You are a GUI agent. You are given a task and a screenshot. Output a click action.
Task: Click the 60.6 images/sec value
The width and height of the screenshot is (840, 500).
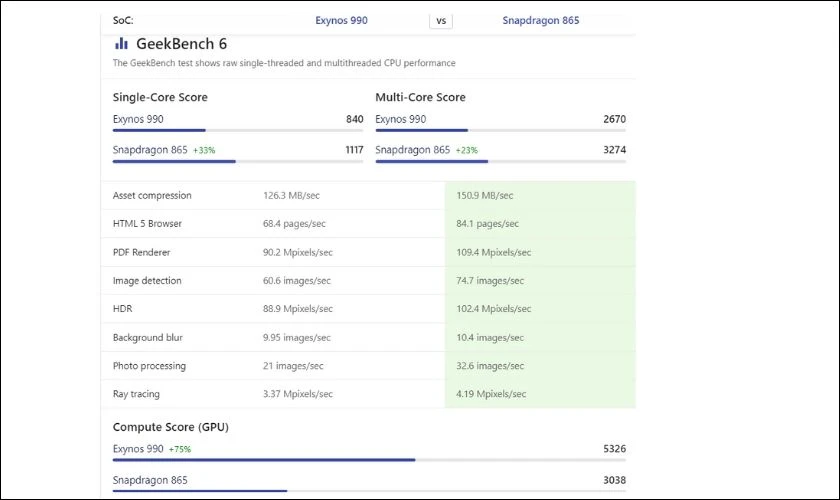pyautogui.click(x=297, y=280)
